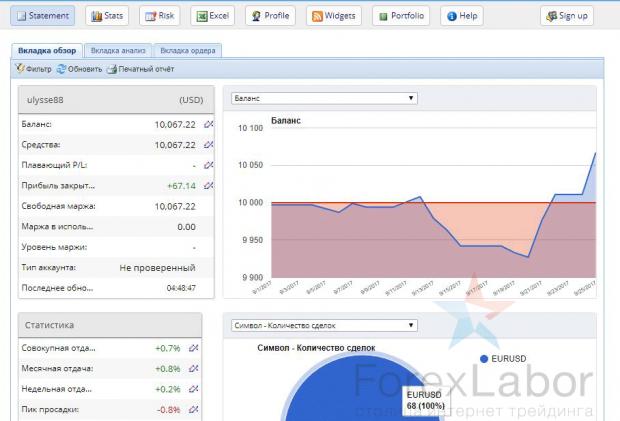Click the Sign up button
Viewport: 620px width, 421px height.
coord(566,16)
